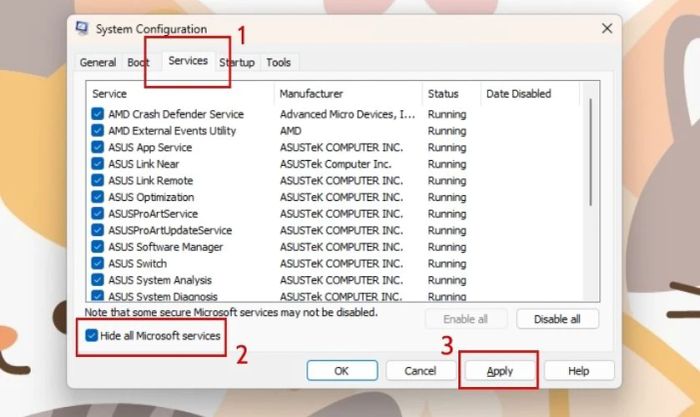Uncheck ASUS Software Manager checkbox
This screenshot has width=700, height=417.
[x=97, y=246]
